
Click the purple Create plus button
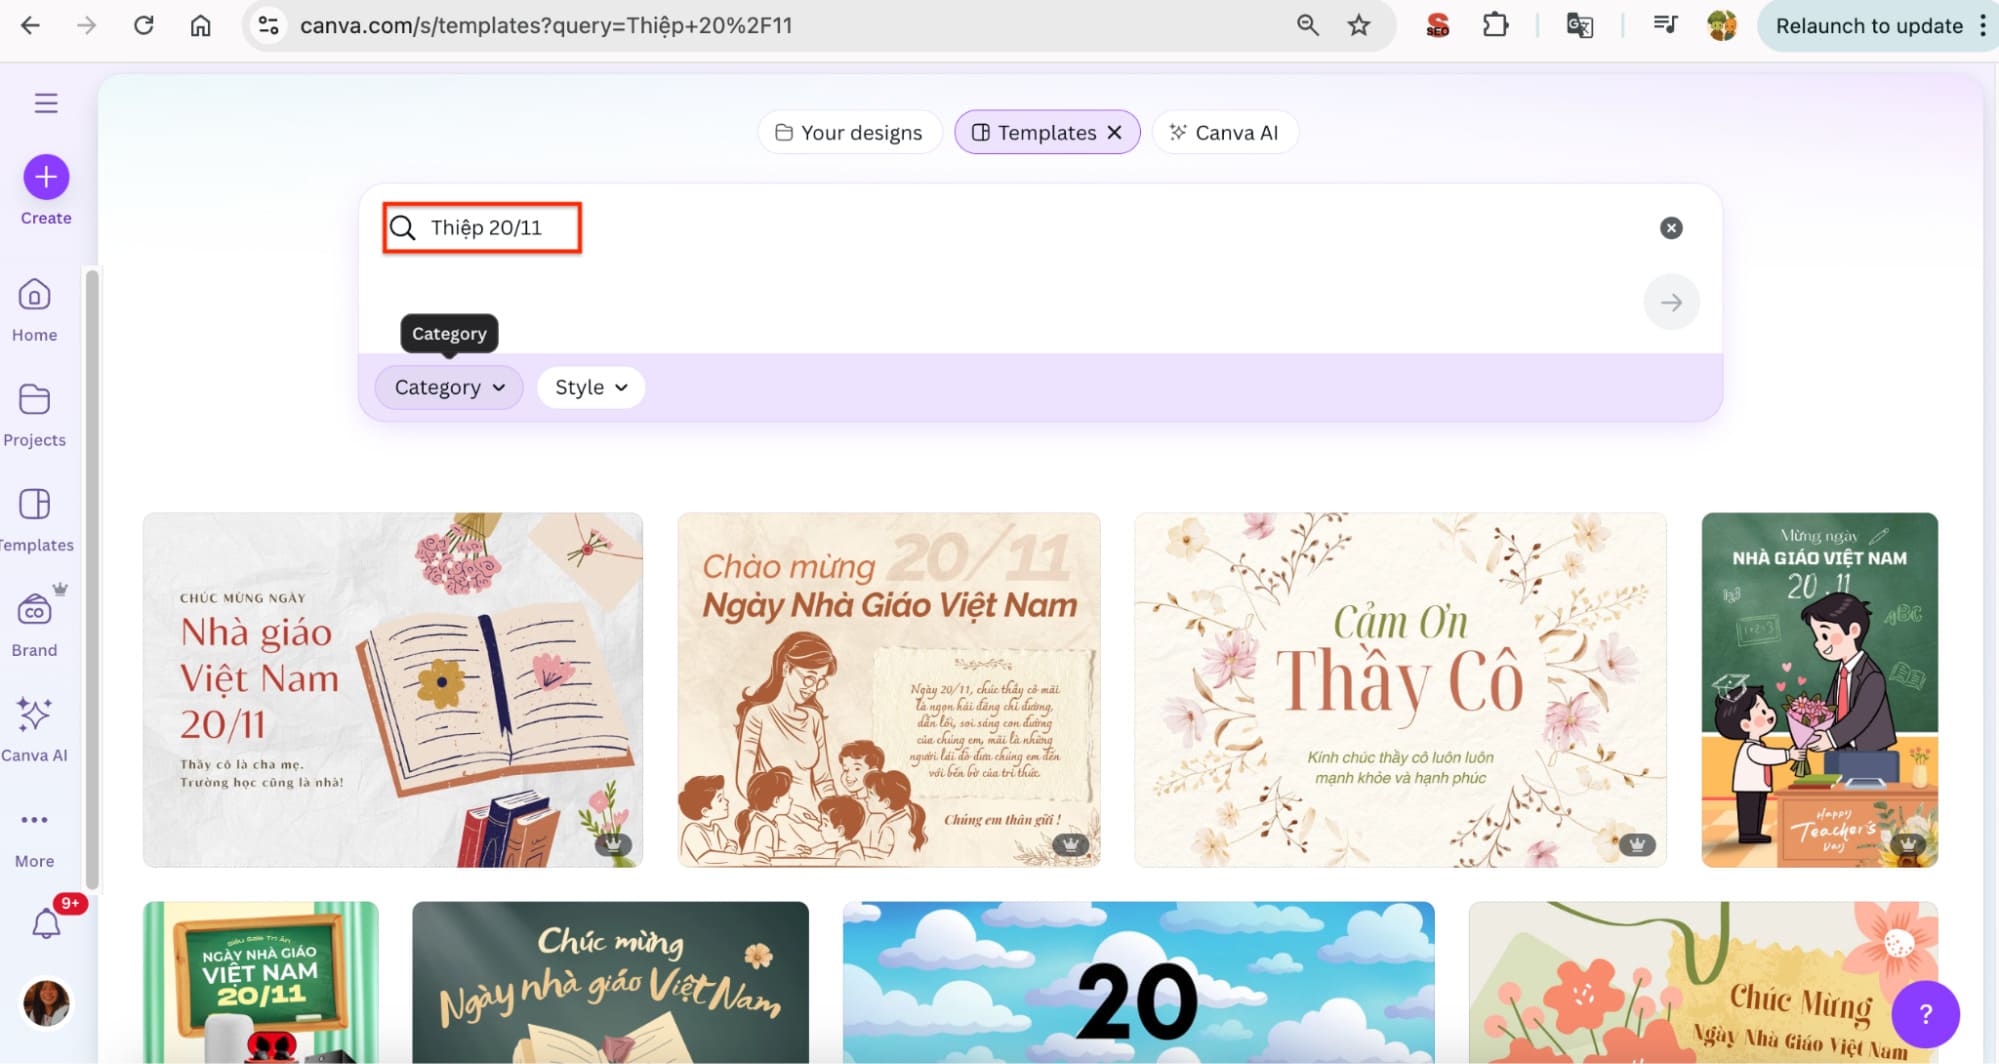(46, 178)
